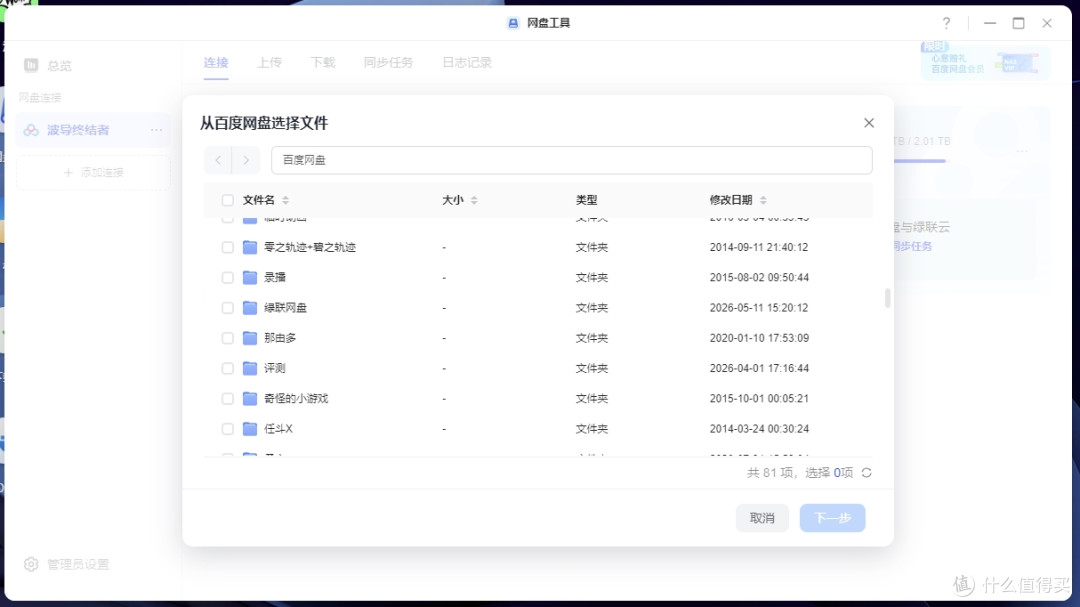Select the folder name 奇怪的小游戏
Screen dimensions: 1080x607
point(296,399)
